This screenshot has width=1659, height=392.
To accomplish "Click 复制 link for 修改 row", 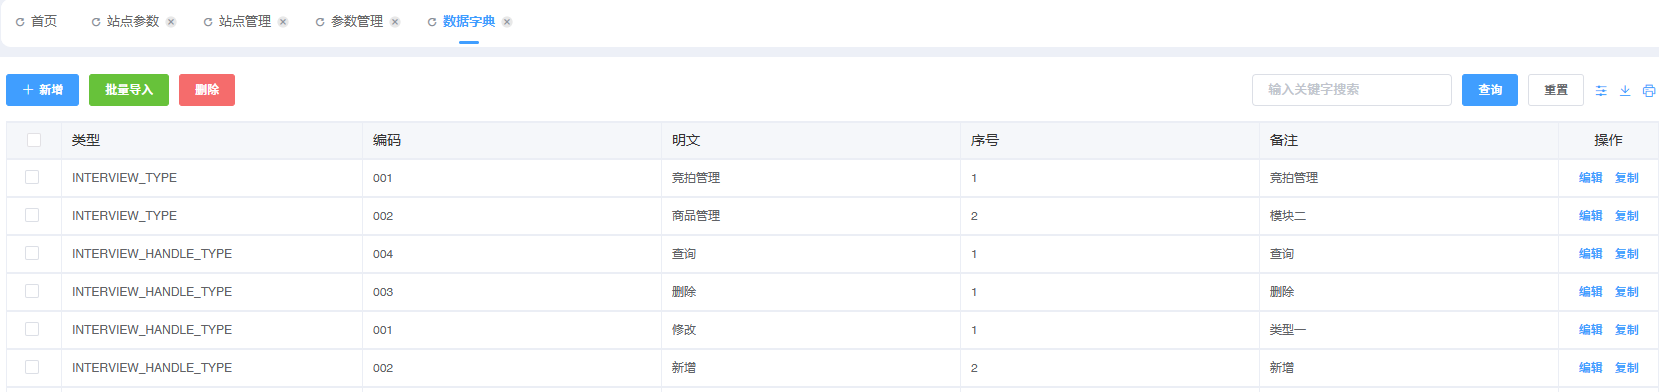I will point(1627,330).
